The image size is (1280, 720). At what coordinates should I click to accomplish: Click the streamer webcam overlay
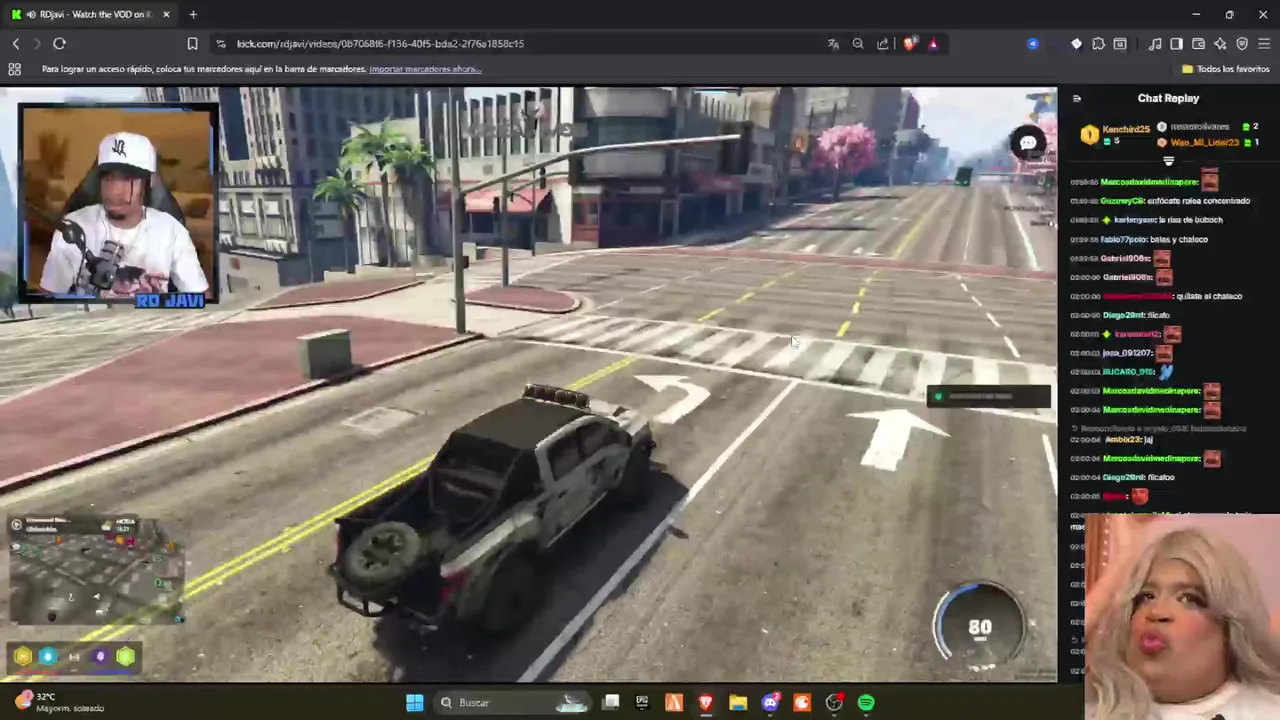(118, 204)
